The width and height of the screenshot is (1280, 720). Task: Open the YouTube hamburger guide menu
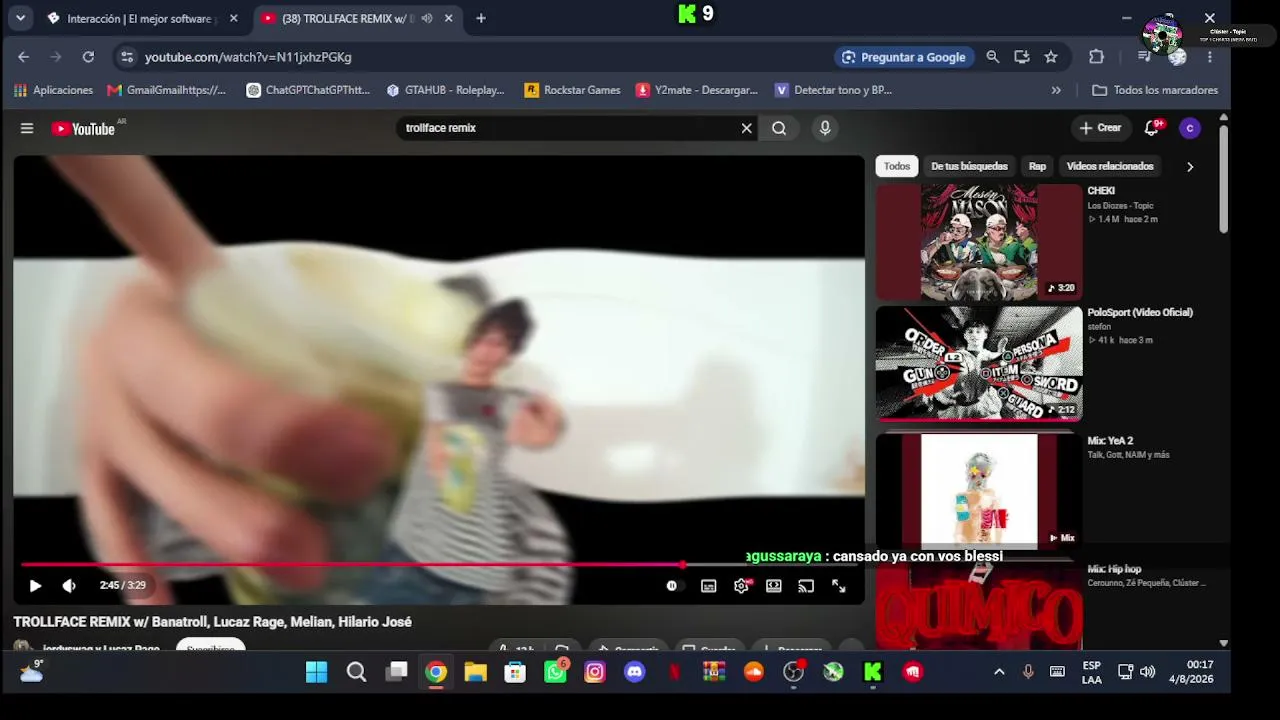tap(27, 128)
